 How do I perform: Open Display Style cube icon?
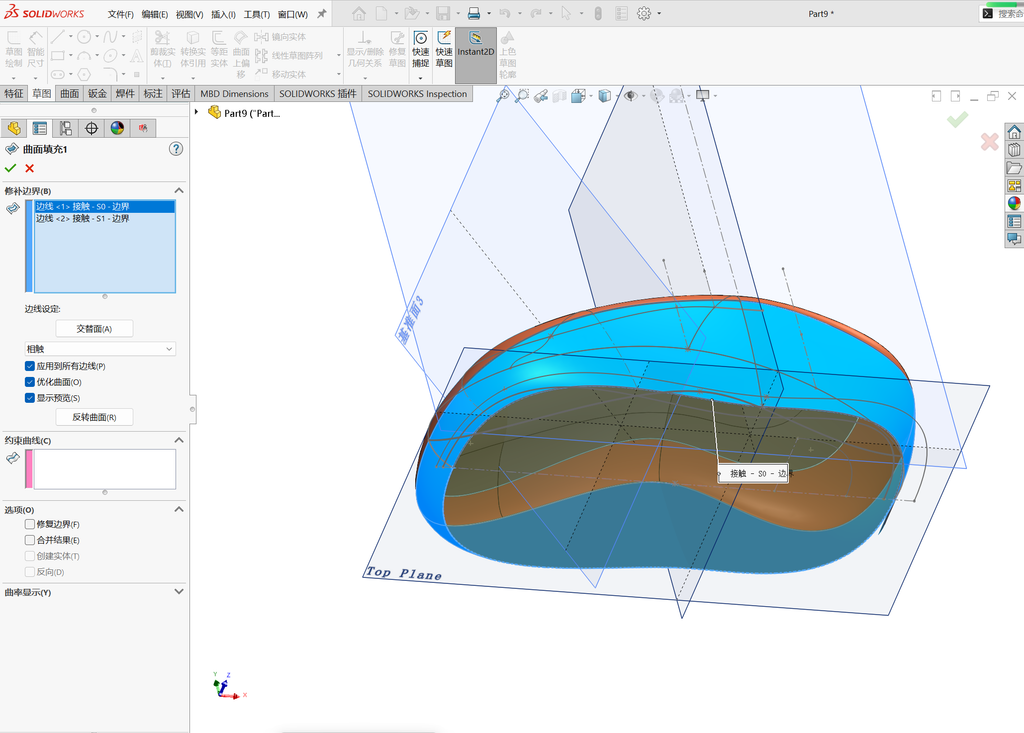(x=605, y=96)
